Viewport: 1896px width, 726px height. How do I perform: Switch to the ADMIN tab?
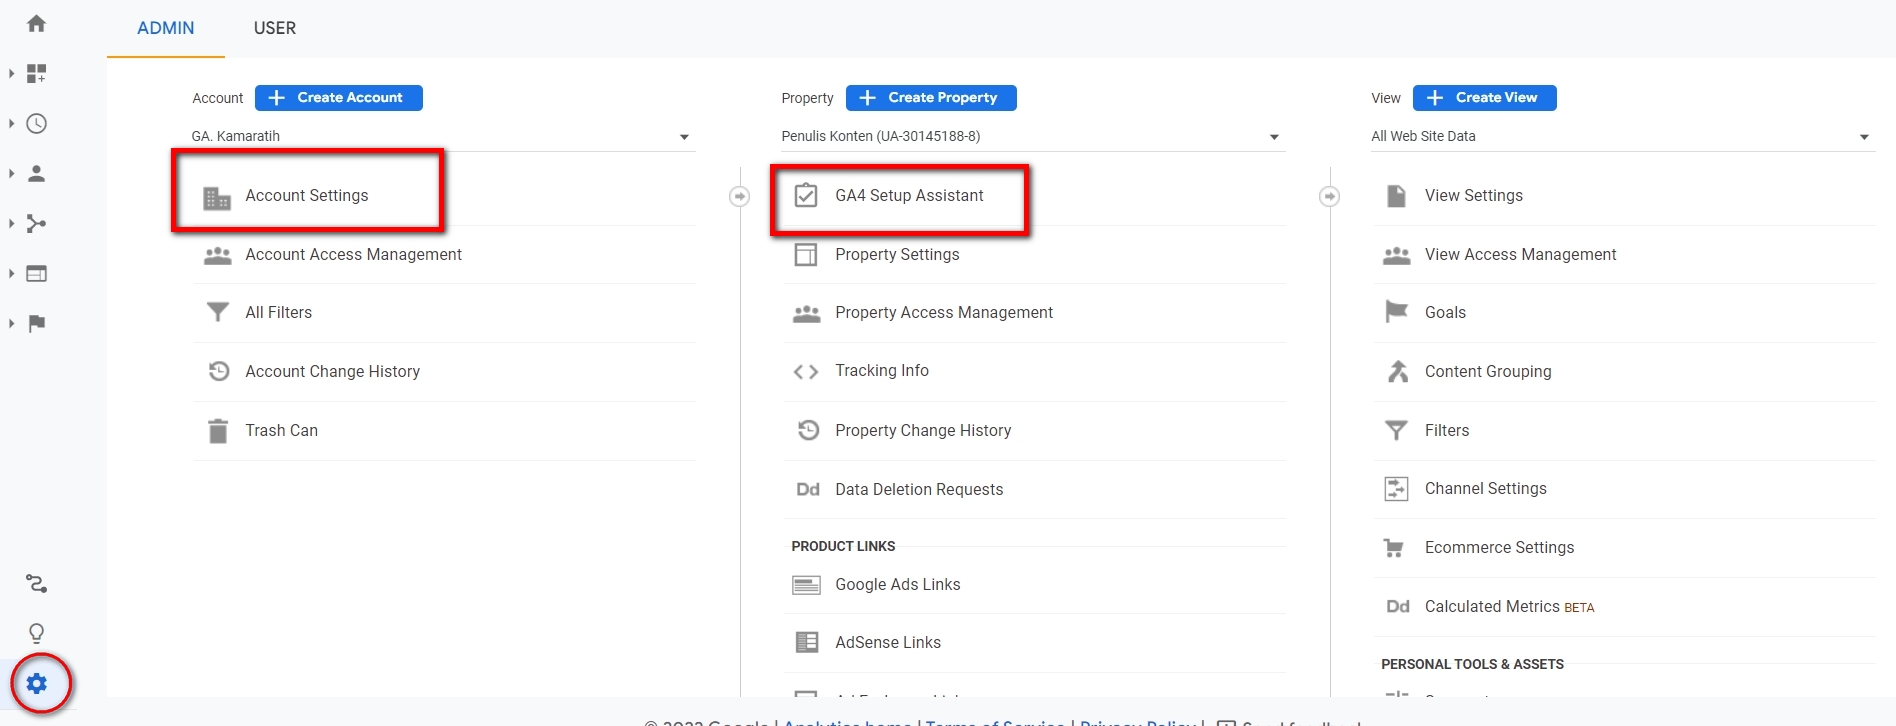[166, 28]
